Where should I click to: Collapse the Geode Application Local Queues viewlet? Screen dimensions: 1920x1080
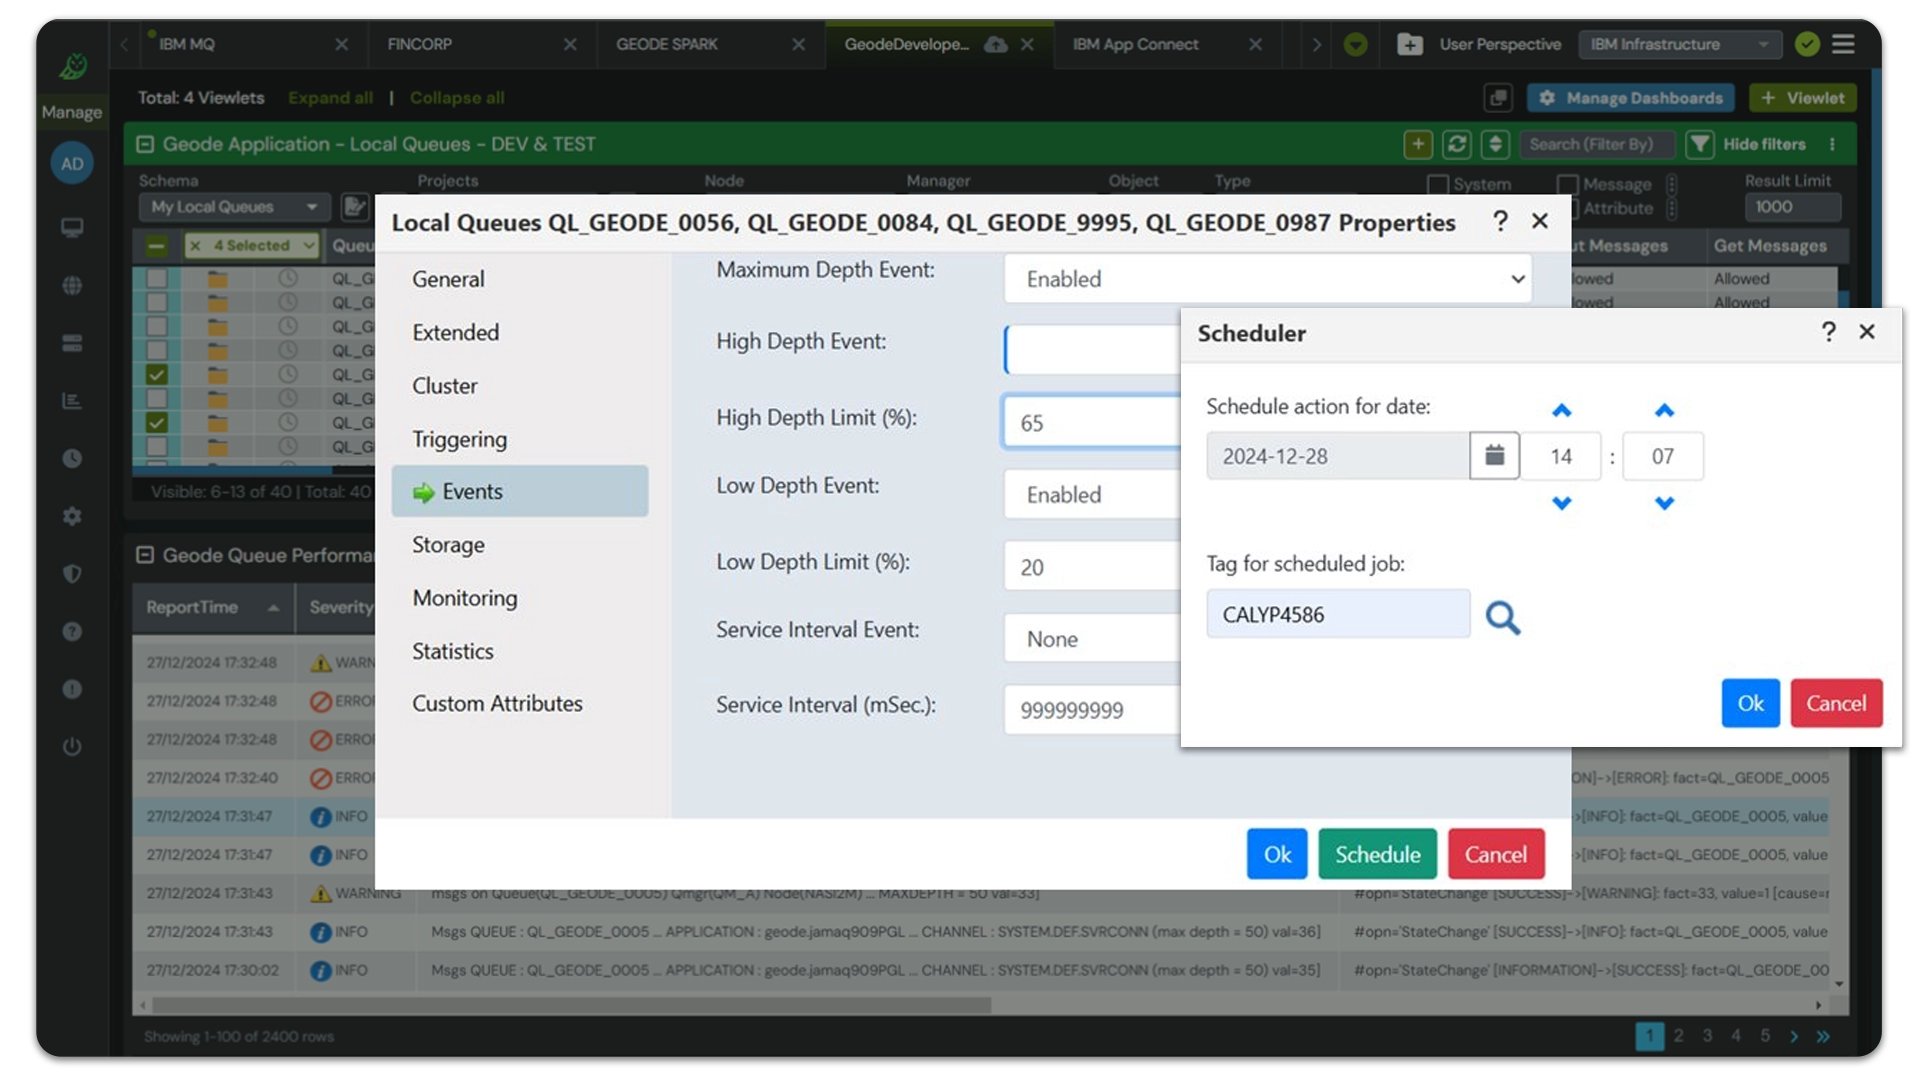point(145,144)
